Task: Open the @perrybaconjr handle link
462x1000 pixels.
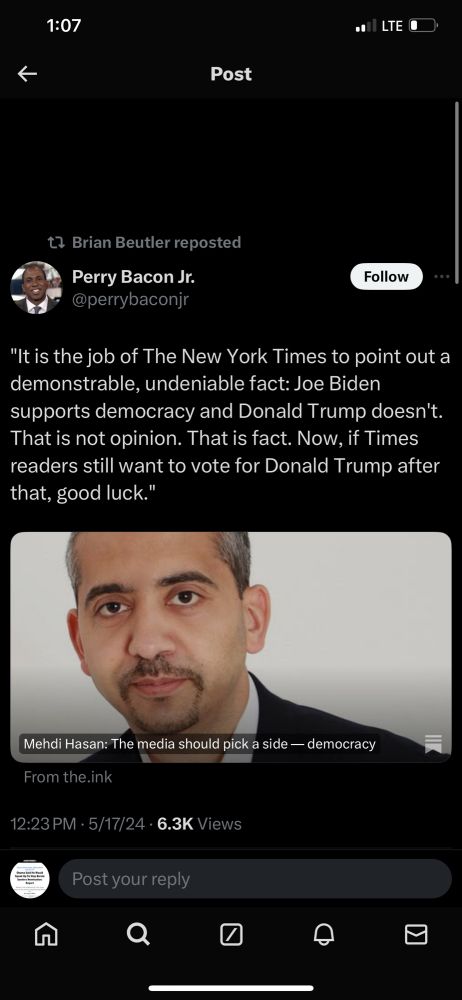Action: tap(131, 299)
